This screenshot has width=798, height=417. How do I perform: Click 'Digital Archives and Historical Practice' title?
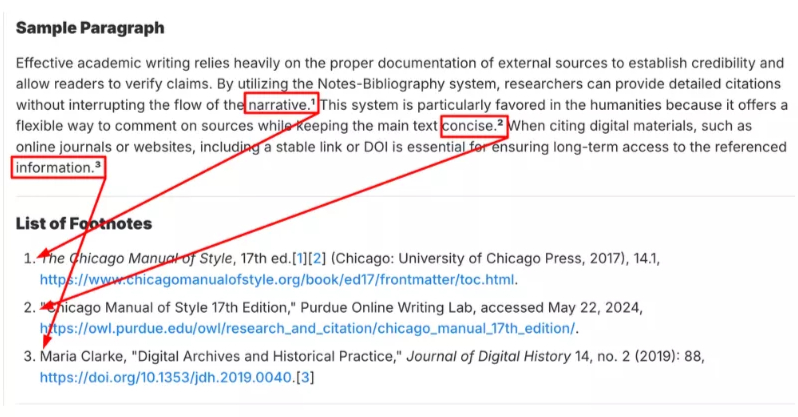click(267, 356)
